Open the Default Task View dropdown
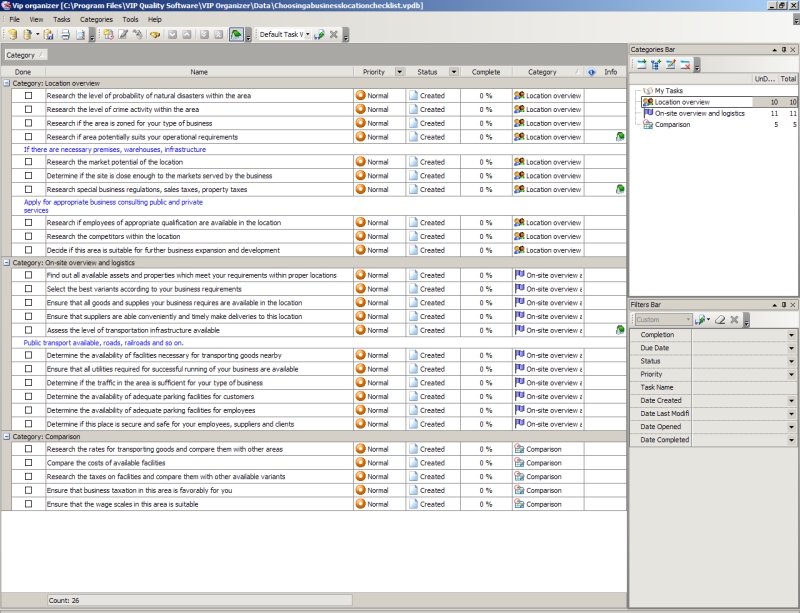The image size is (800, 613). [306, 35]
